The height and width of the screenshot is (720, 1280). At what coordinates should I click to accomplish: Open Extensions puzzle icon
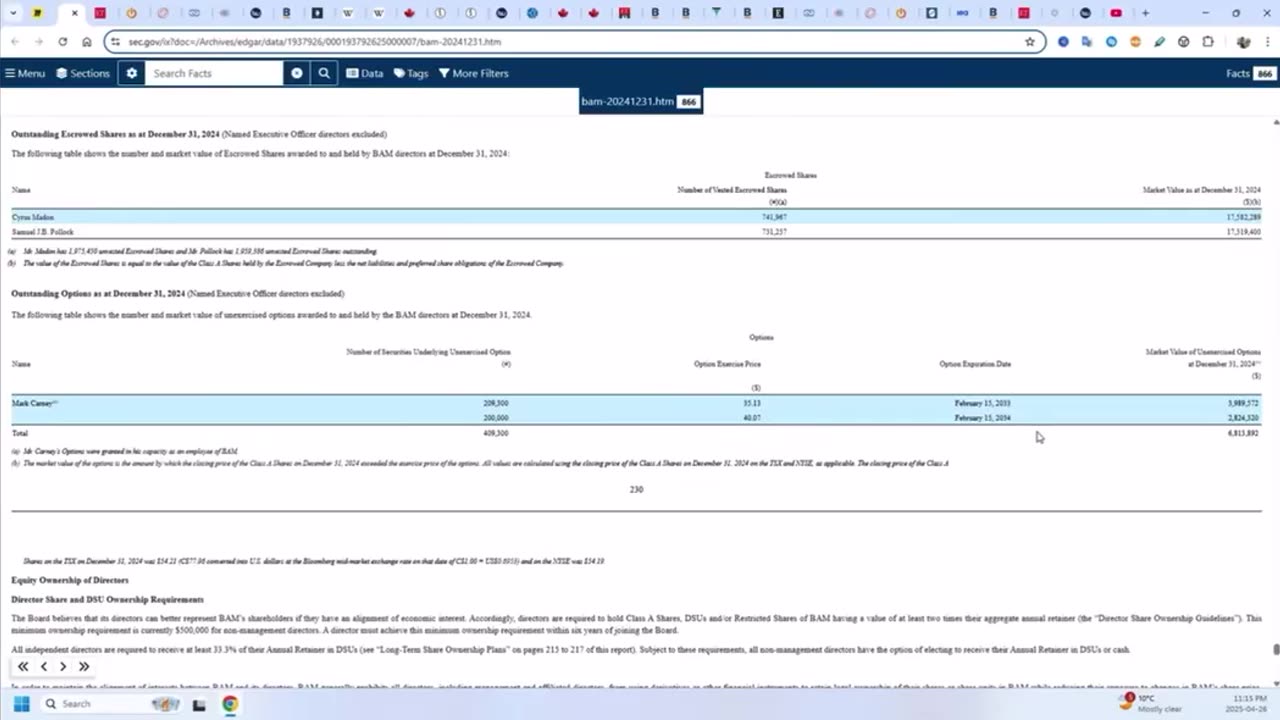[x=1208, y=42]
